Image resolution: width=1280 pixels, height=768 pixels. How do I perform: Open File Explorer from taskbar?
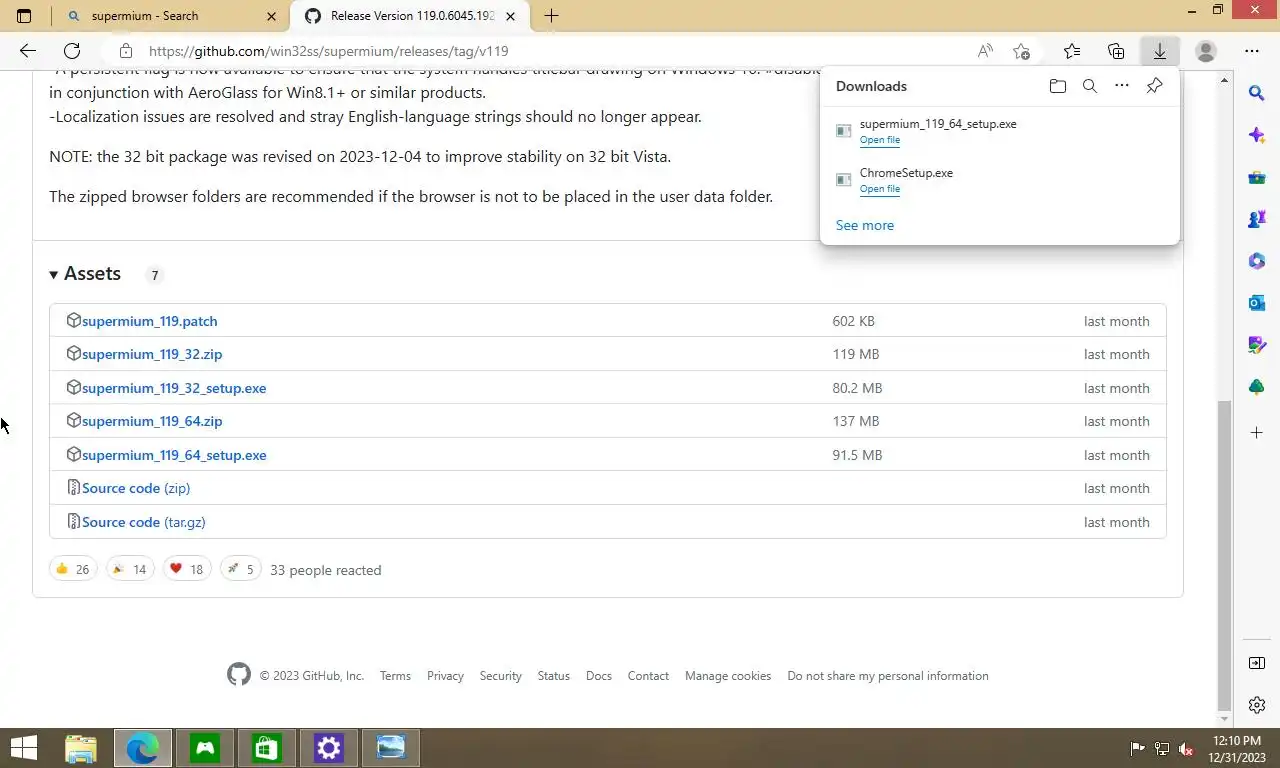point(81,748)
